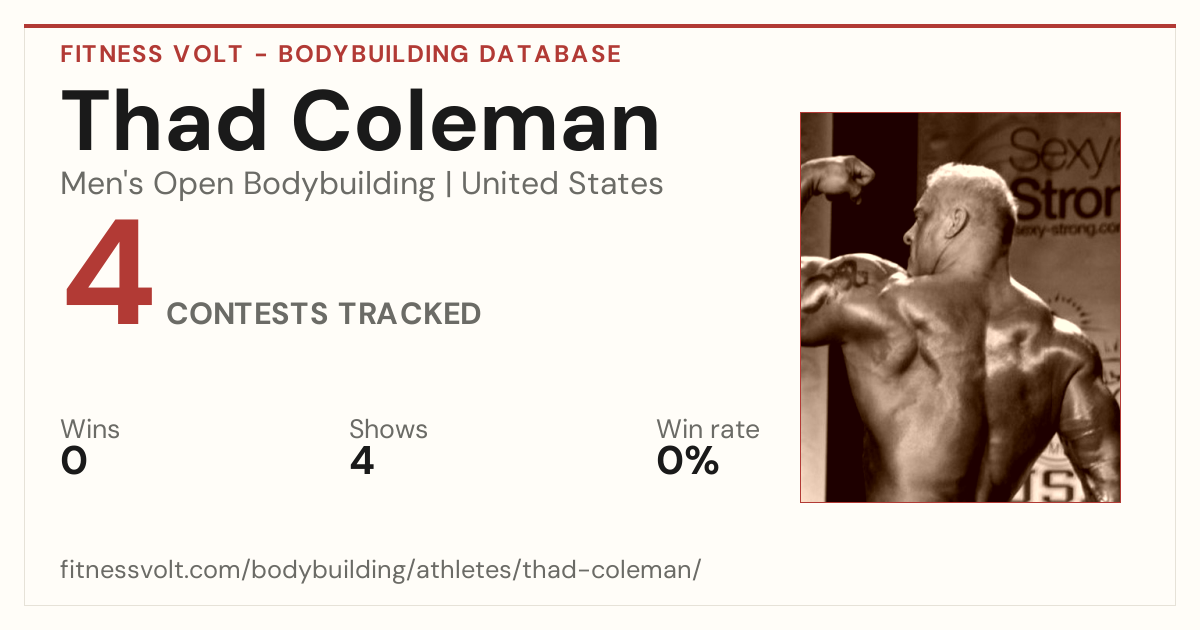Select the CONTESTS TRACKED label
Screen dimensions: 1200x630
[x=324, y=314]
